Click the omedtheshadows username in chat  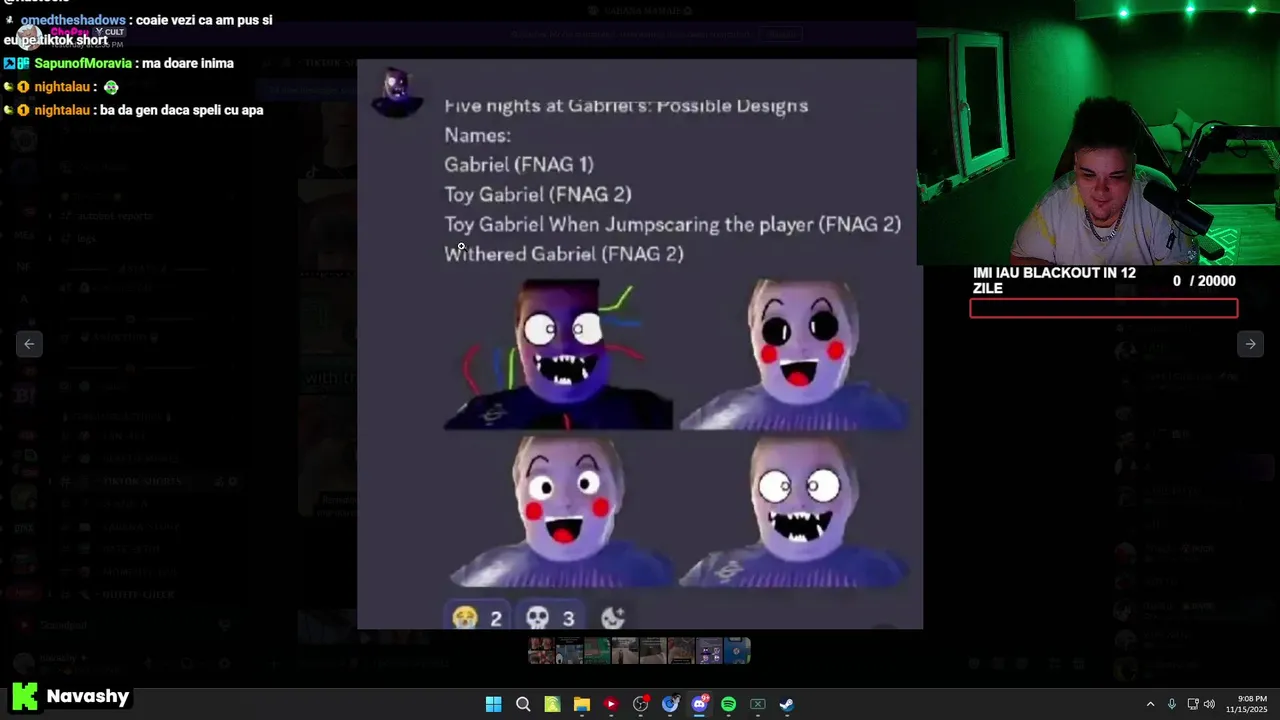click(73, 20)
